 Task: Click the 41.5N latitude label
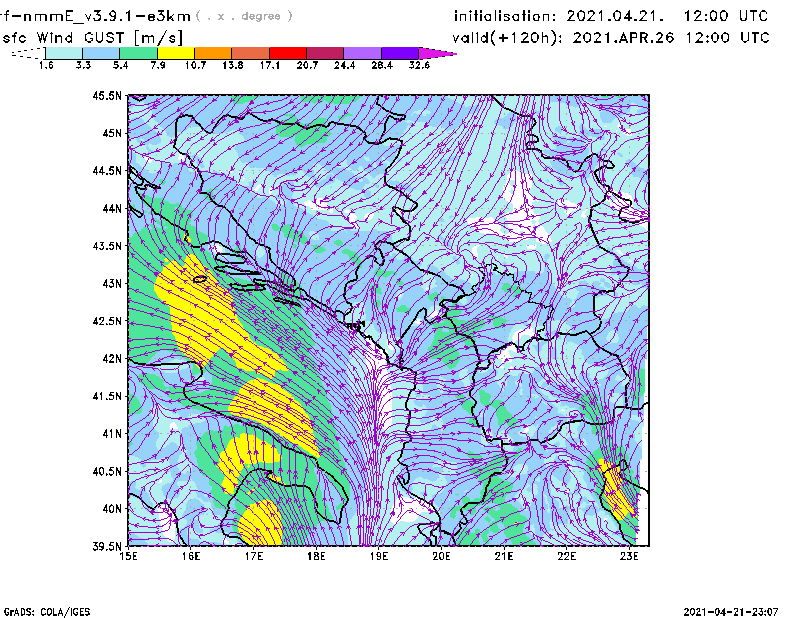tap(107, 396)
